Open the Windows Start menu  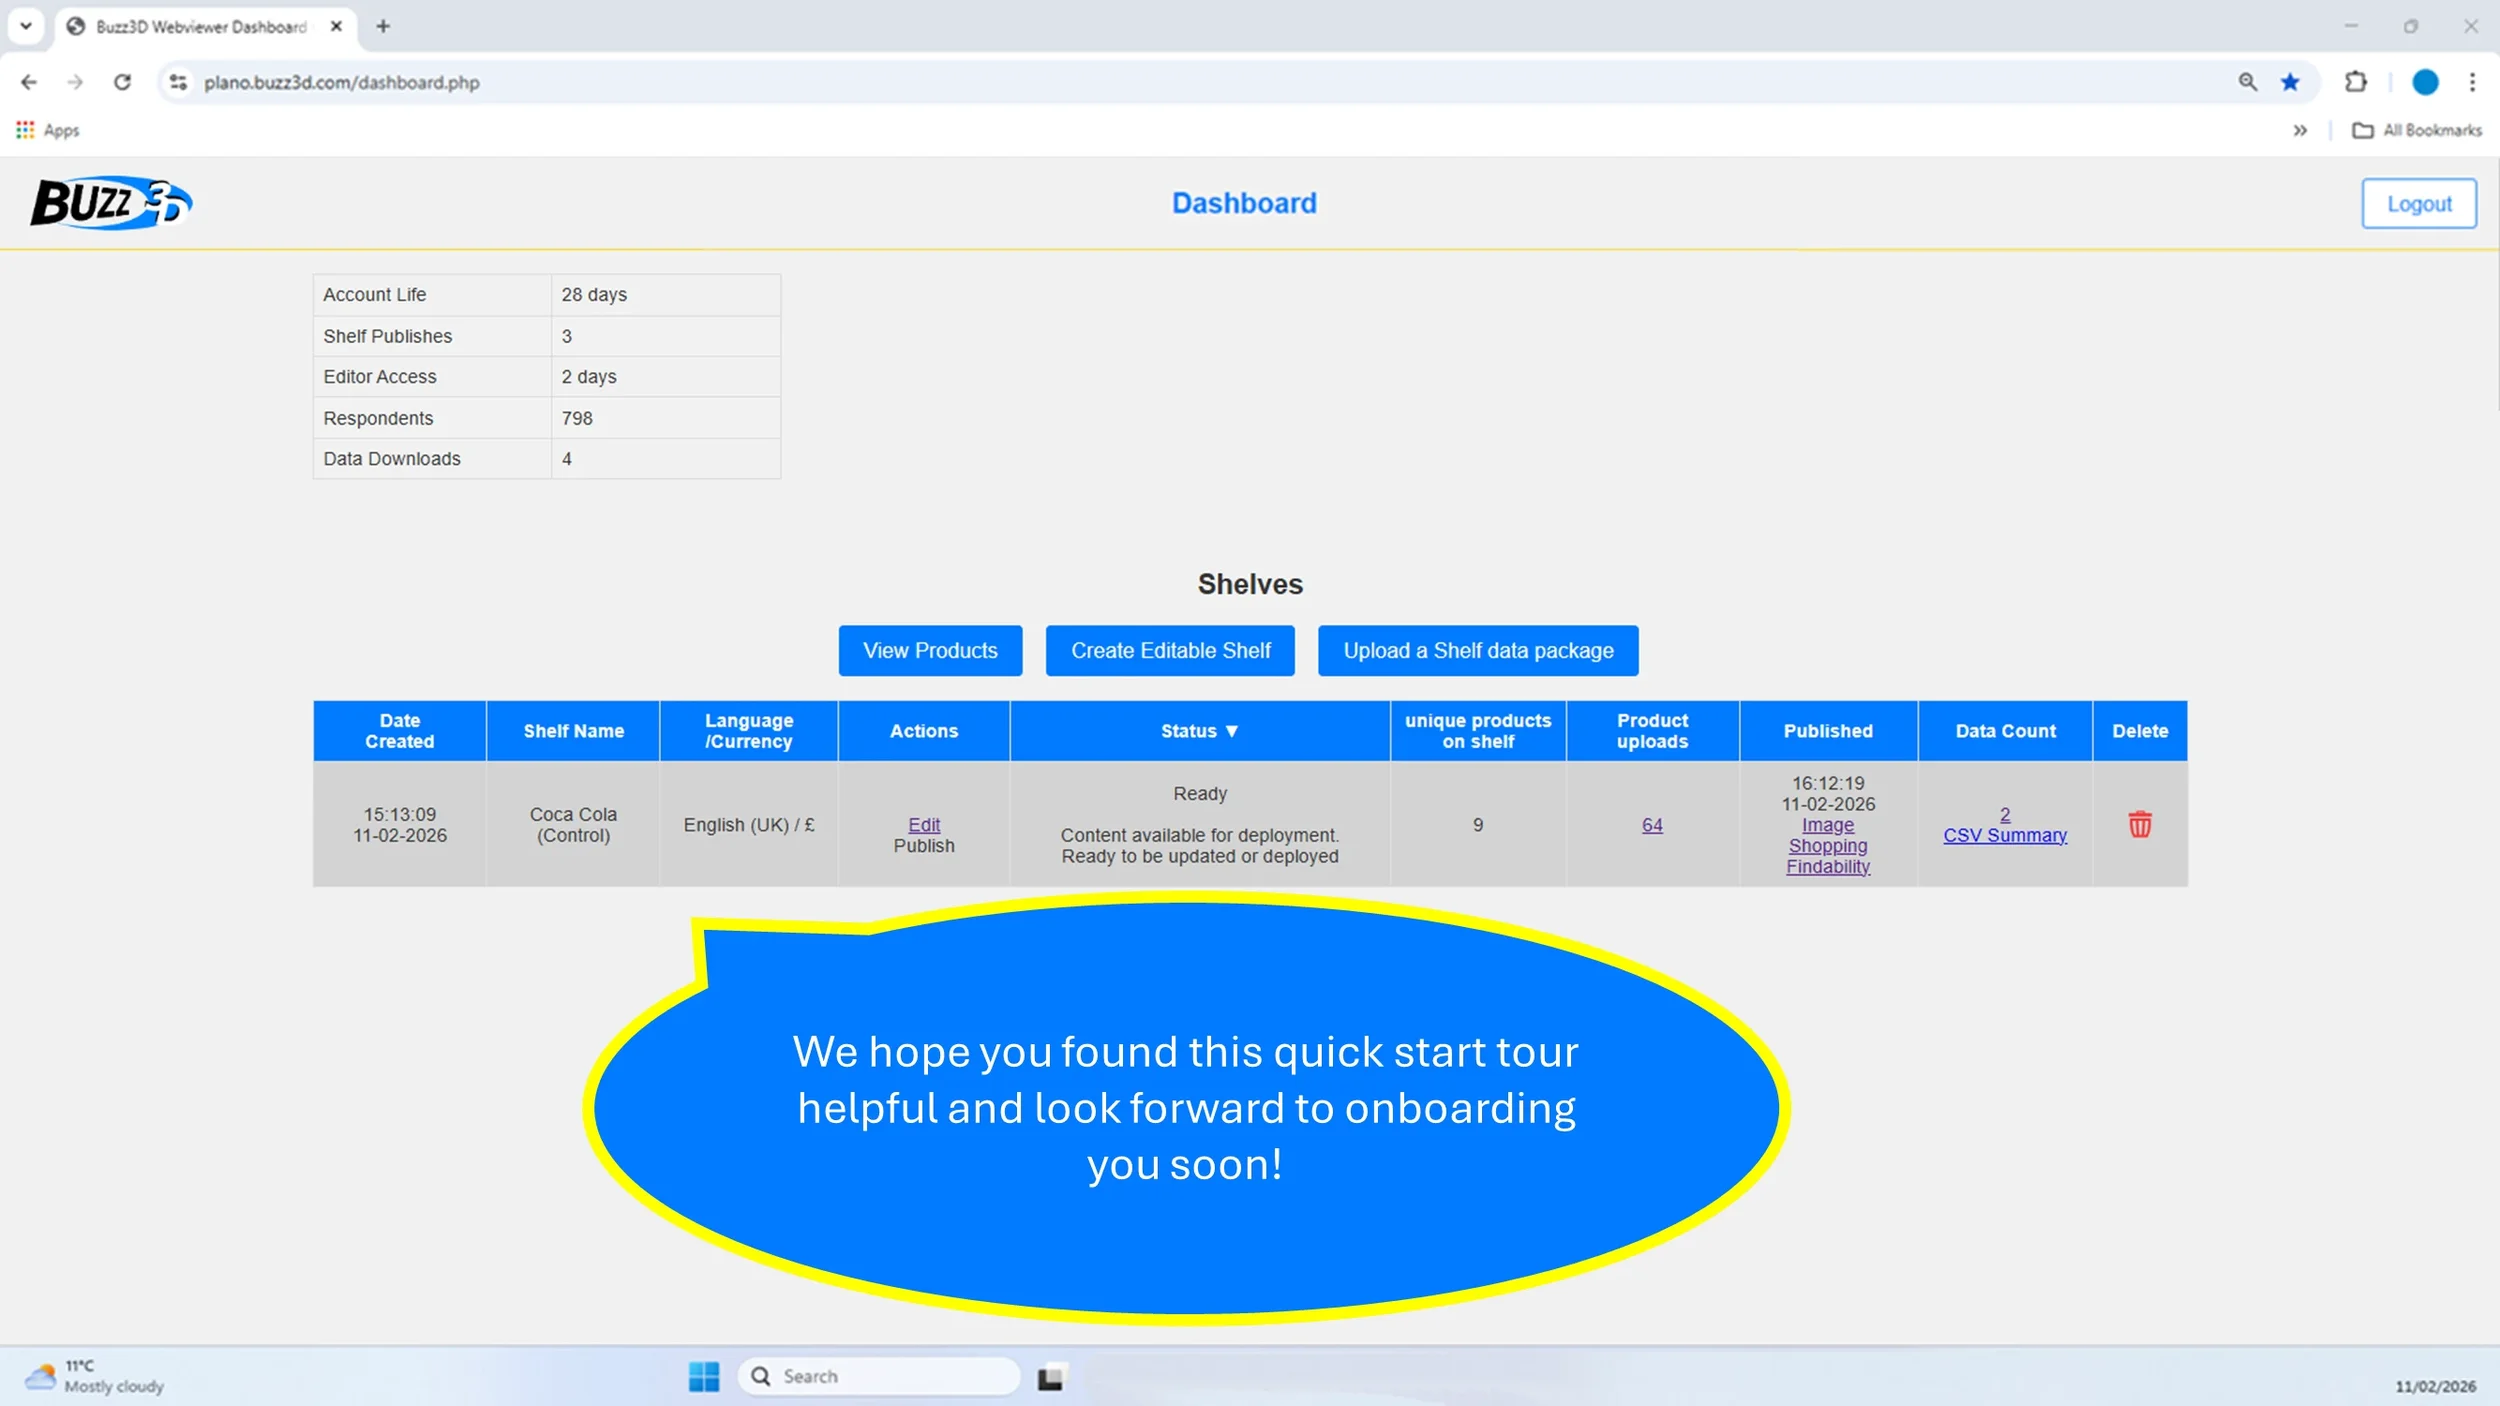704,1376
